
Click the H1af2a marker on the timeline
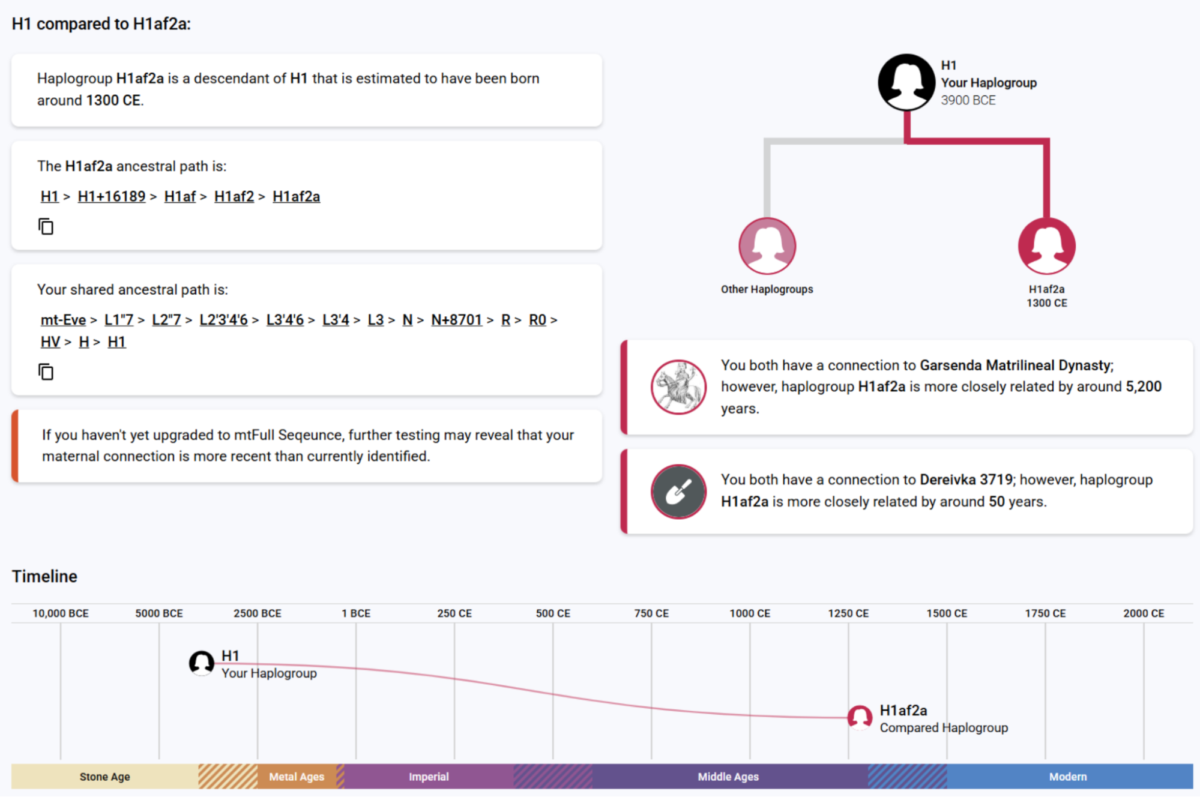860,716
